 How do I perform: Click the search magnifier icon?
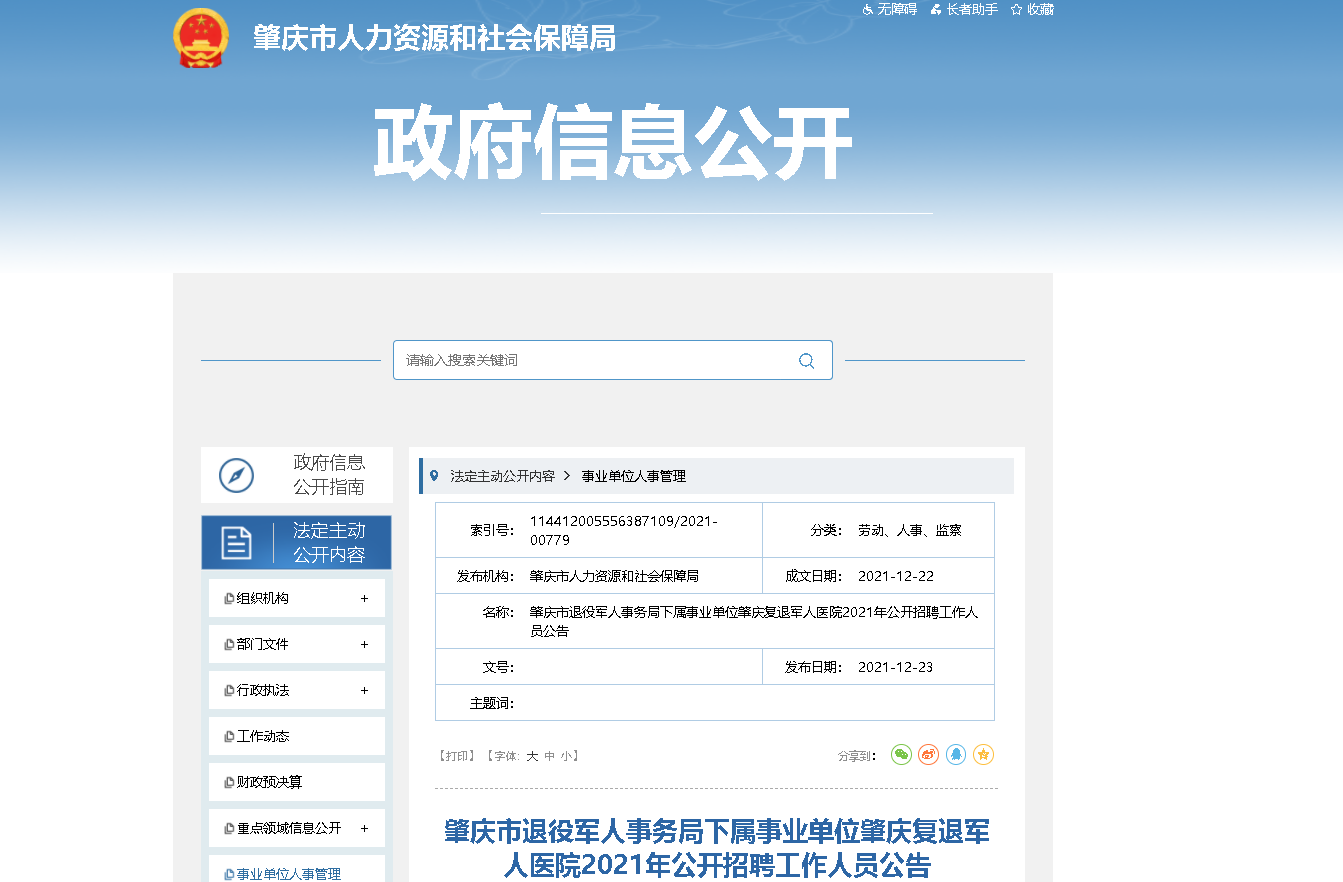(806, 361)
